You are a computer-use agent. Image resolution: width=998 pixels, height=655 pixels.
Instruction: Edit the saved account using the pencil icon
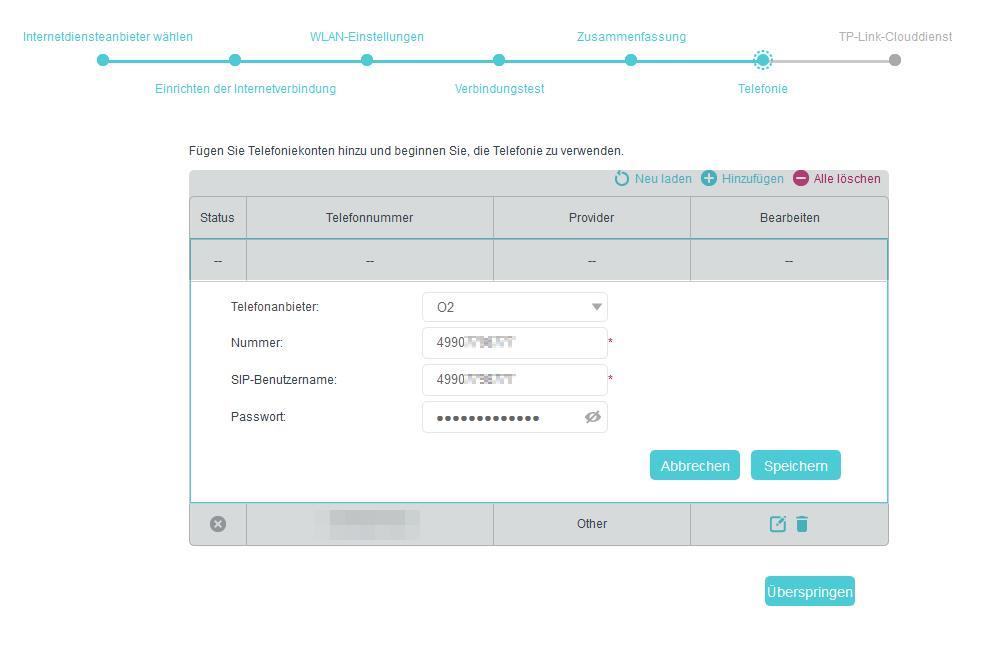(x=777, y=523)
